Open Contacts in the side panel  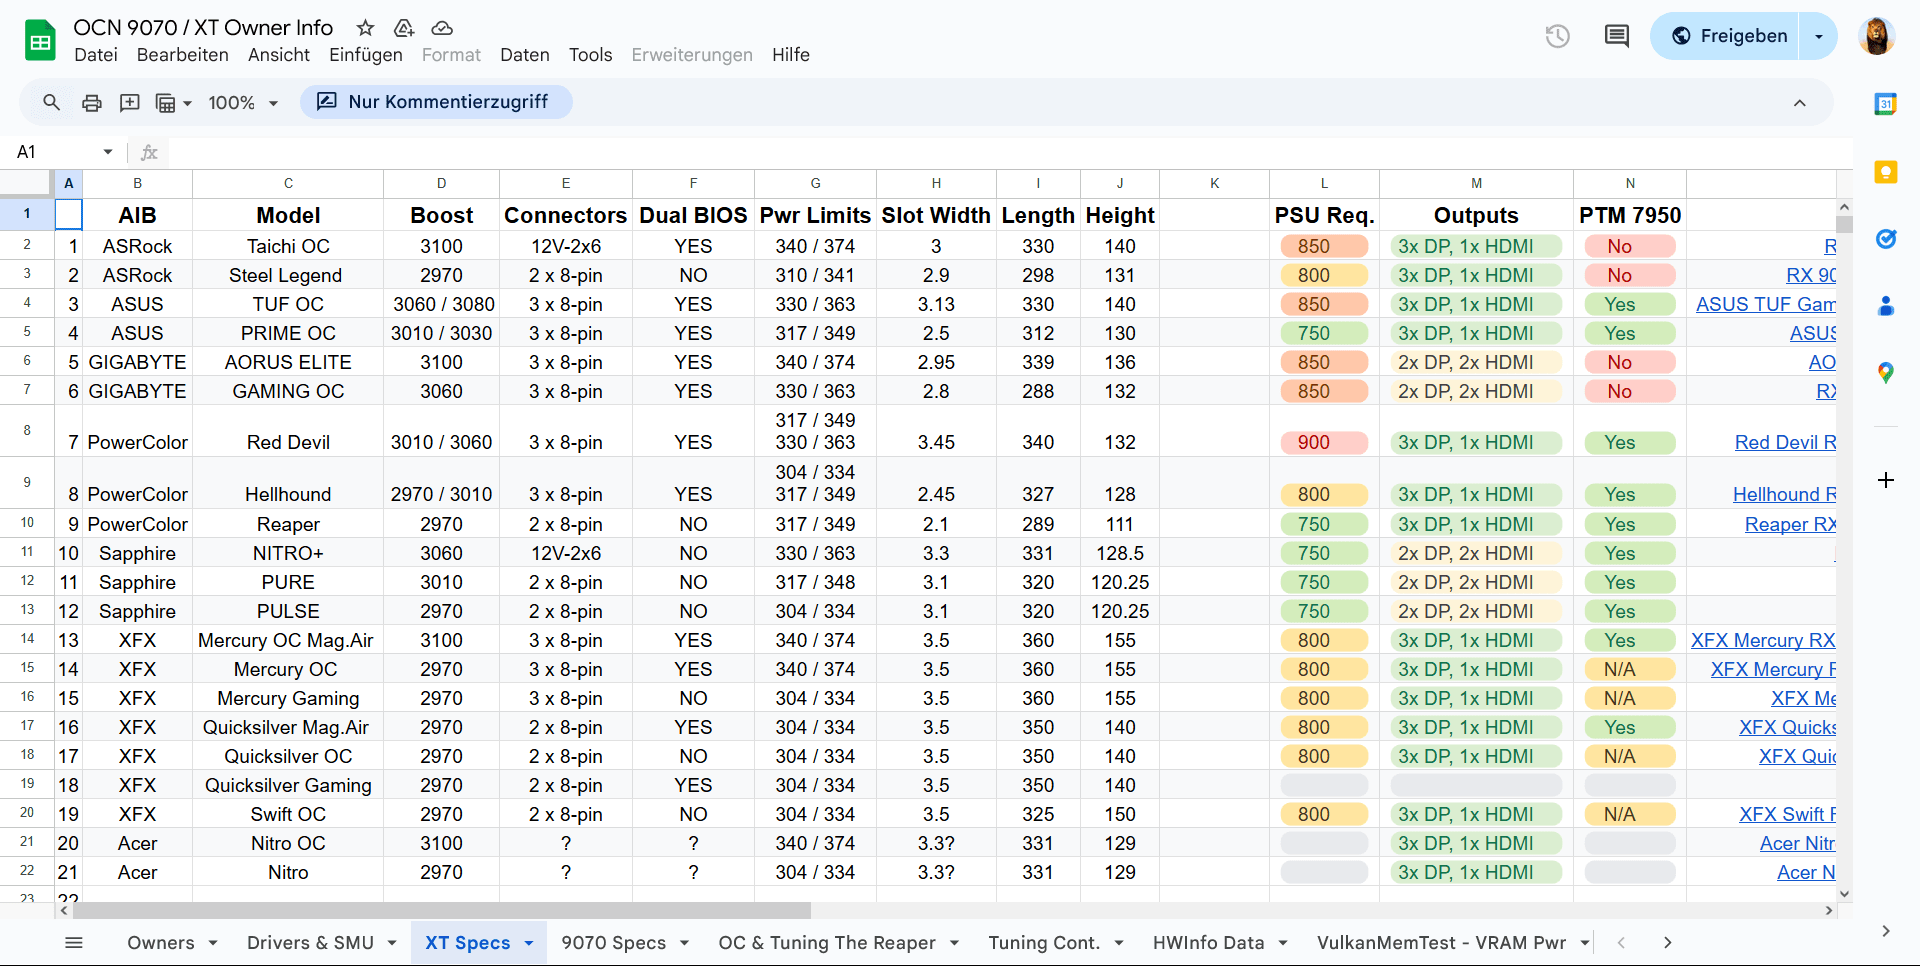[1885, 306]
